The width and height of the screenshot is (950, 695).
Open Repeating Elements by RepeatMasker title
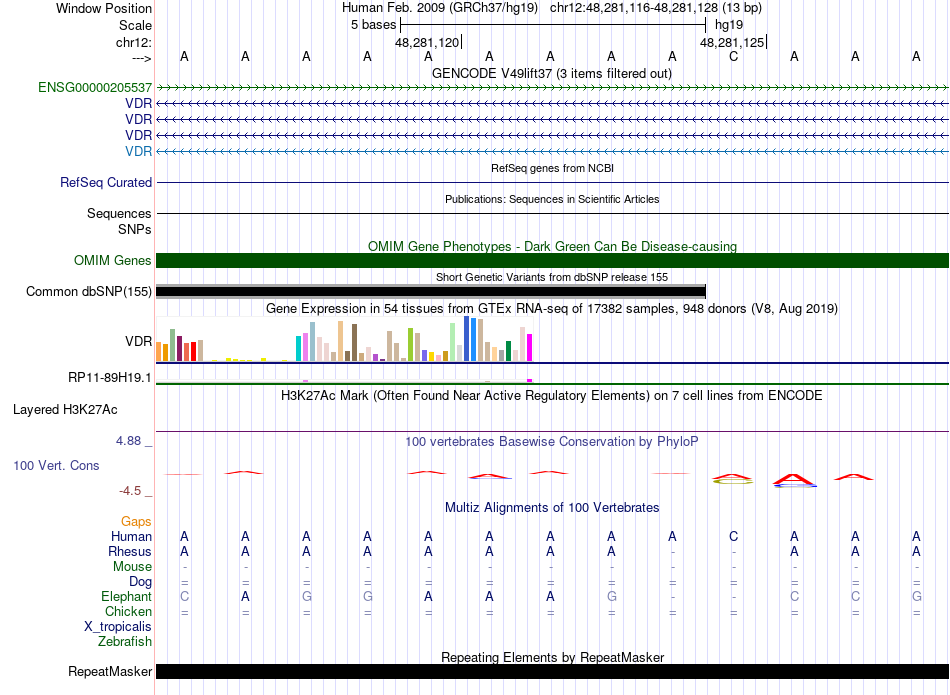tap(552, 657)
